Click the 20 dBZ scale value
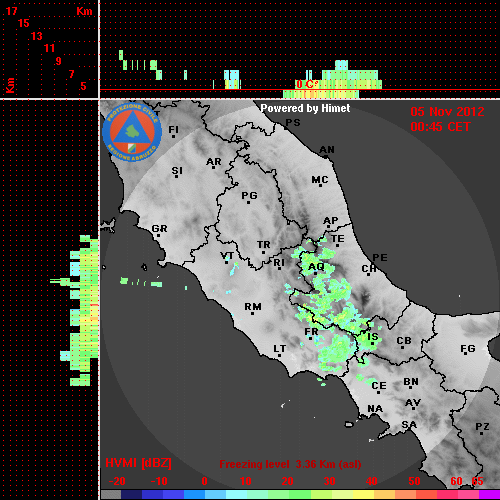This screenshot has height=500, width=500. 287,481
